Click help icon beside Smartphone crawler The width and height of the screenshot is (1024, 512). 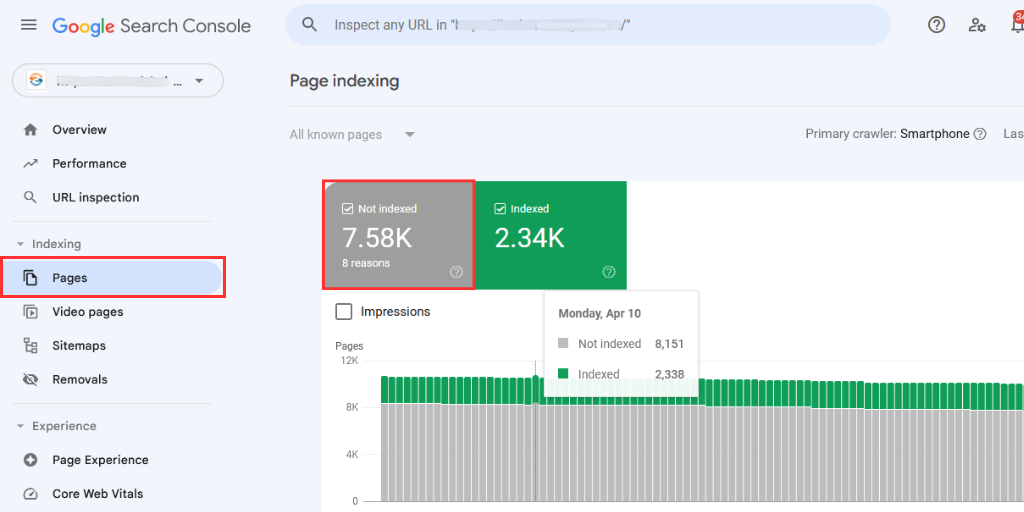pyautogui.click(x=980, y=134)
